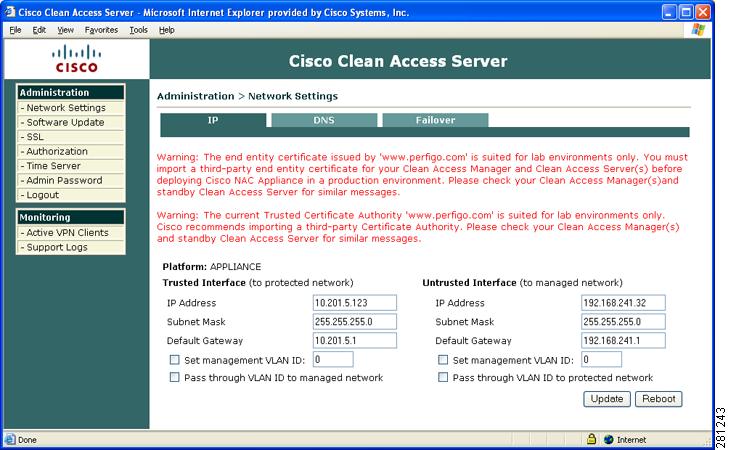
Task: Click the page icon next to Done
Action: pos(10,439)
